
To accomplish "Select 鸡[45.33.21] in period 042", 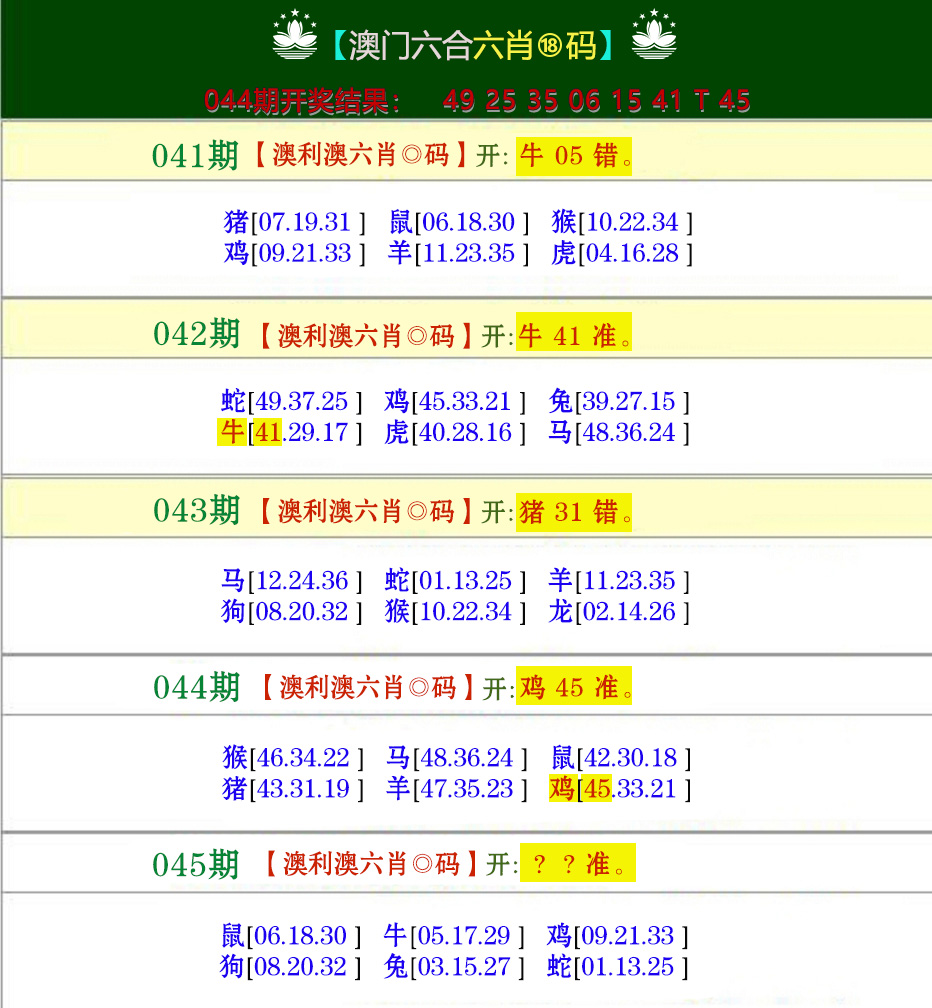I will [456, 401].
